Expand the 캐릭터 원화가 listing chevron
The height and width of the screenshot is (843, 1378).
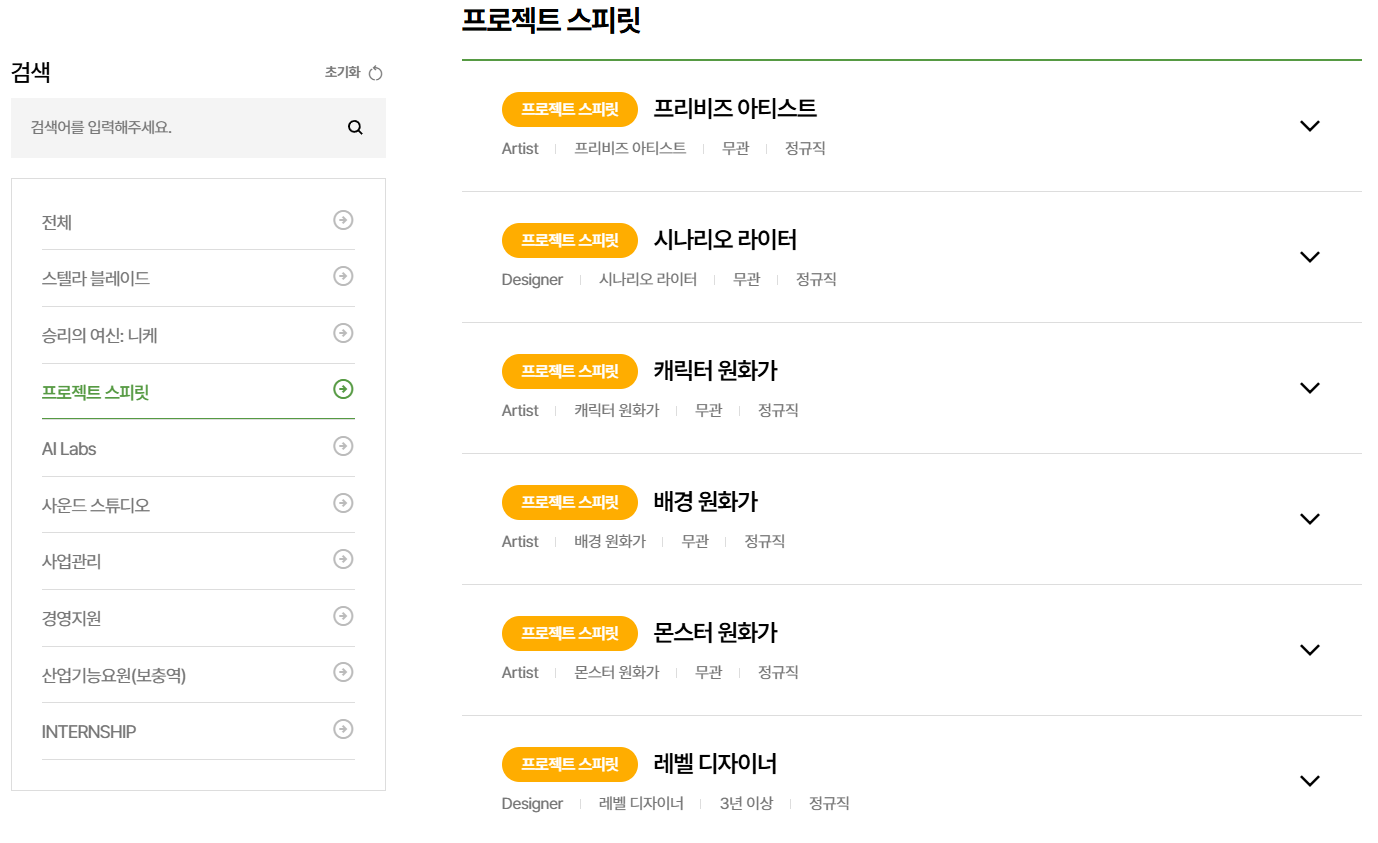(1309, 388)
